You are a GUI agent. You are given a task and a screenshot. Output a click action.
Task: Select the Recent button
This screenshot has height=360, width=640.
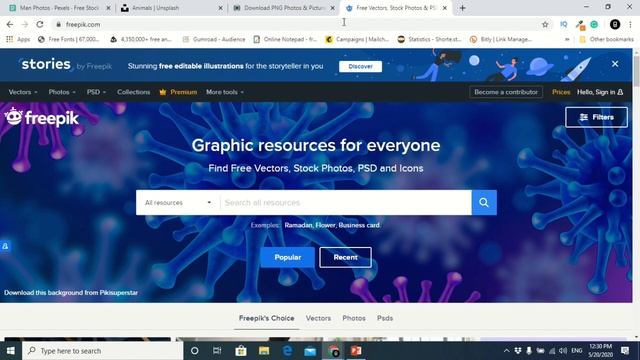pyautogui.click(x=345, y=258)
